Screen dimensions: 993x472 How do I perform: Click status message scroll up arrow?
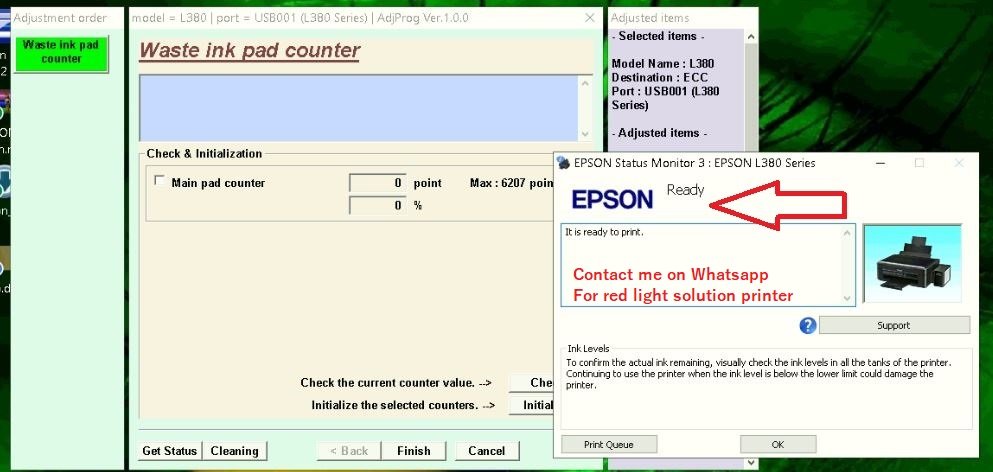tap(847, 233)
